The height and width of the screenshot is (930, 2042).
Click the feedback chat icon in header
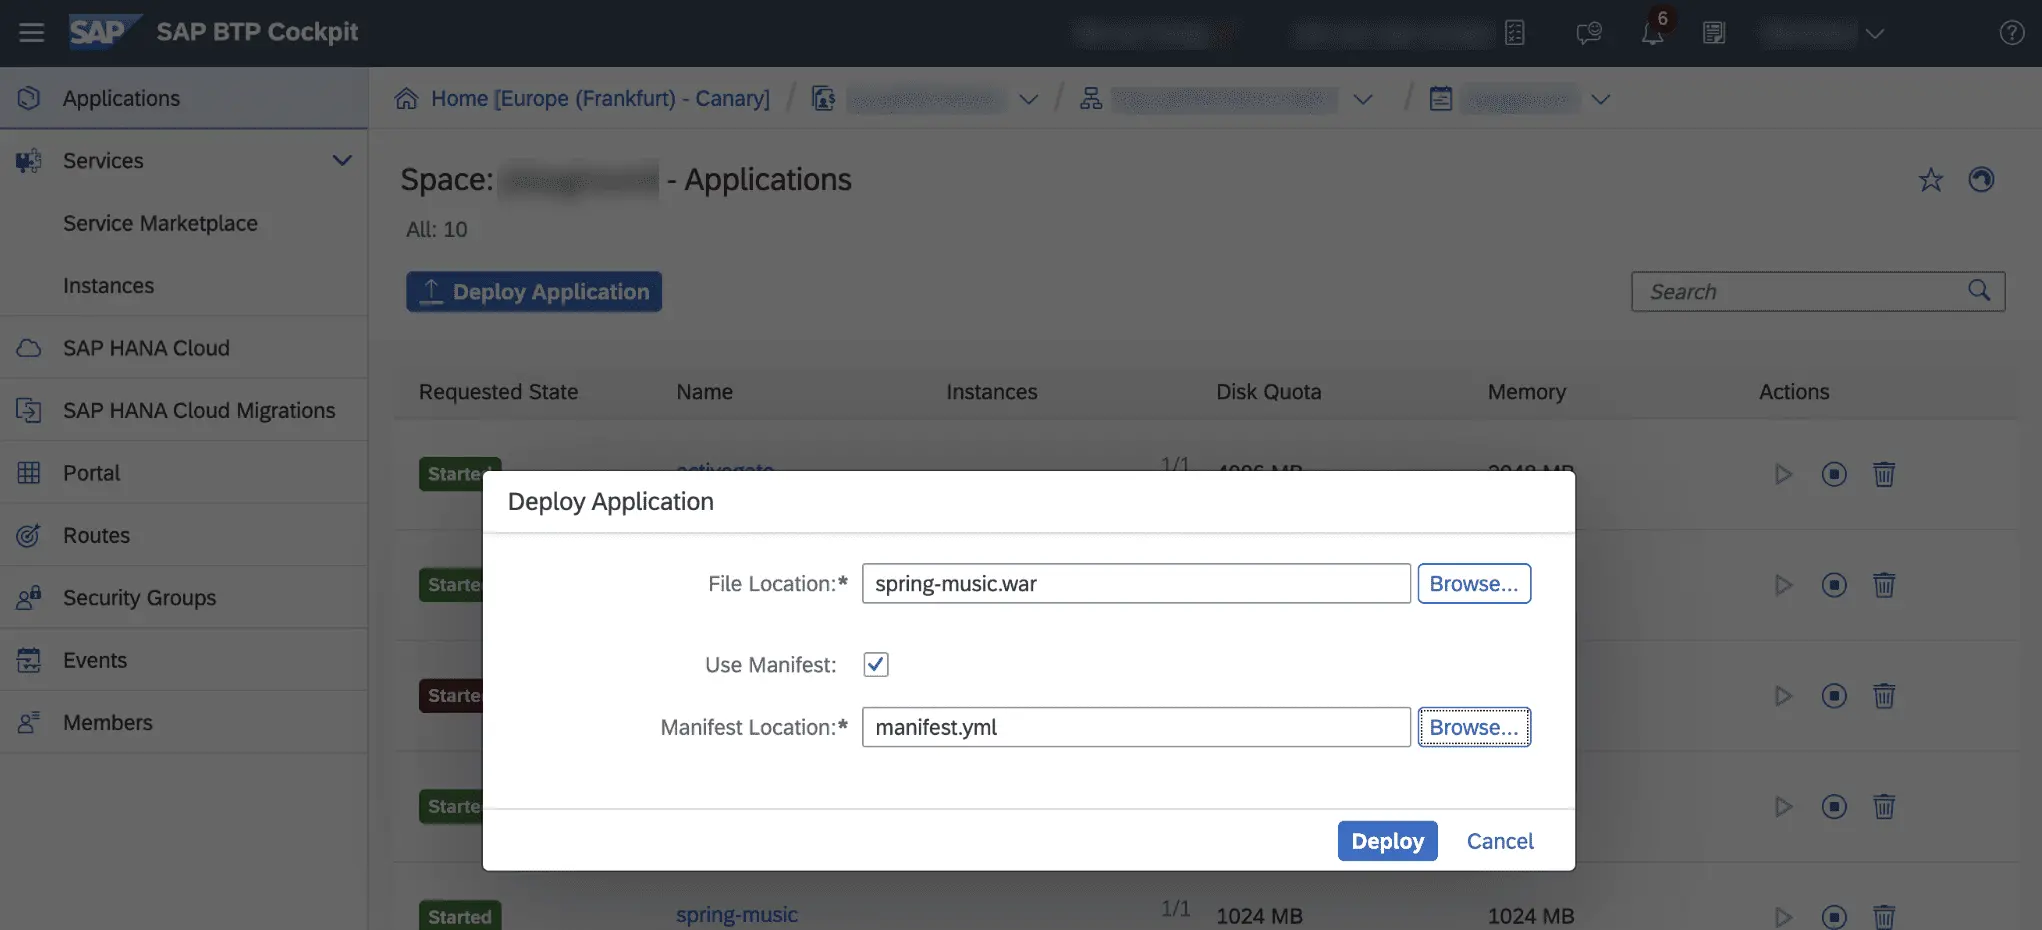1588,33
